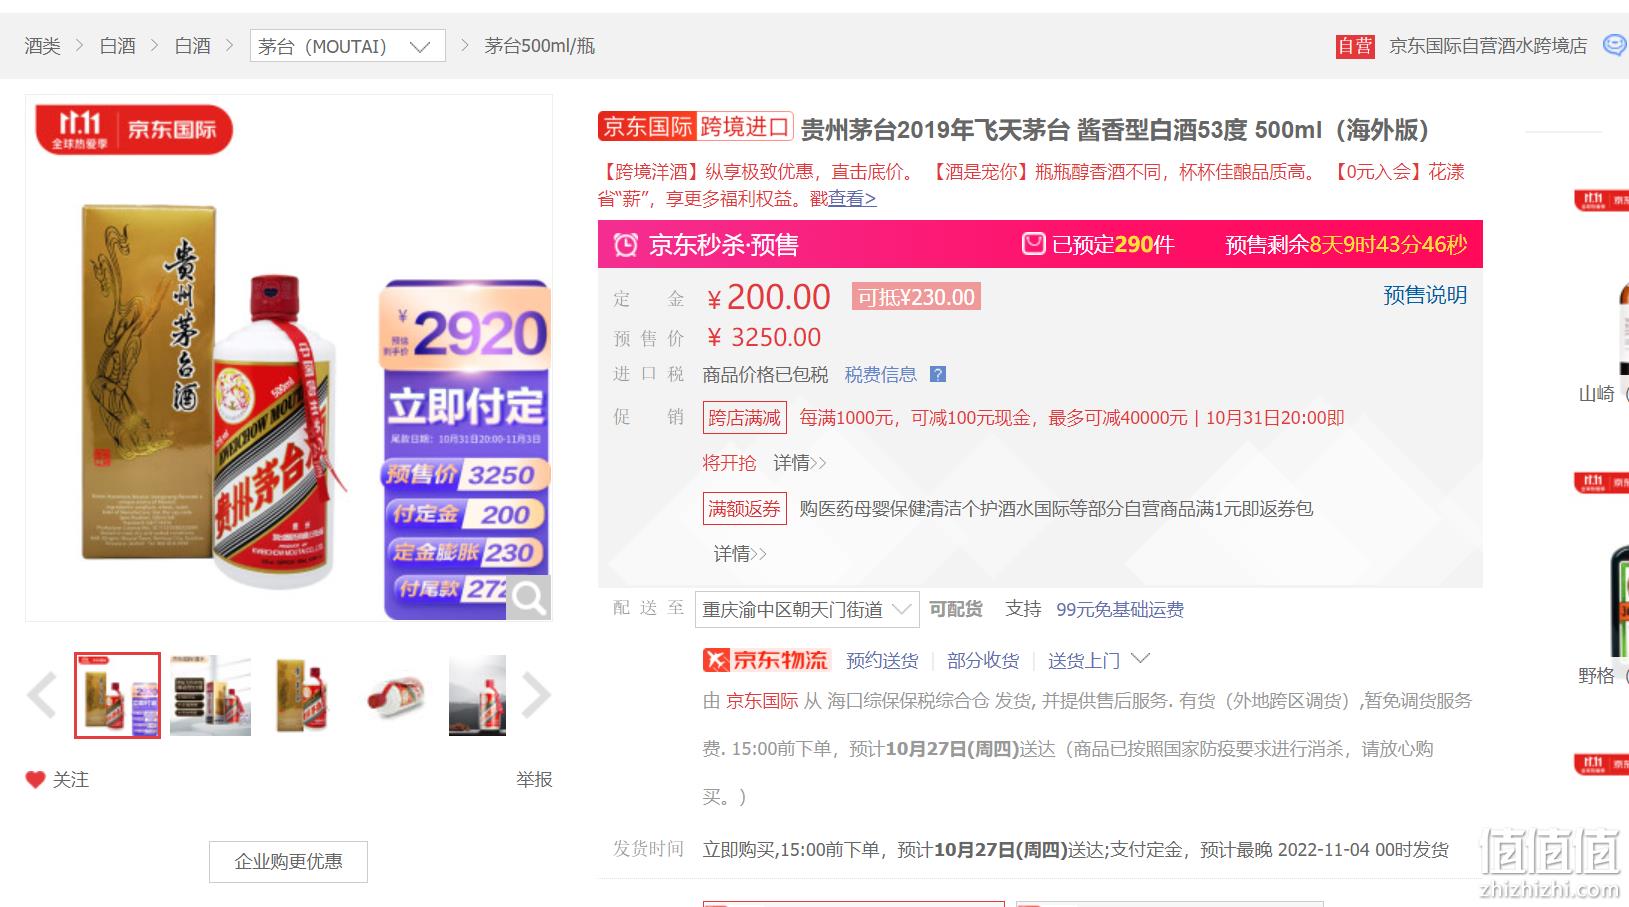Screen dimensions: 1629x907
Task: Click the heart 关注 follow icon
Action: 36,780
